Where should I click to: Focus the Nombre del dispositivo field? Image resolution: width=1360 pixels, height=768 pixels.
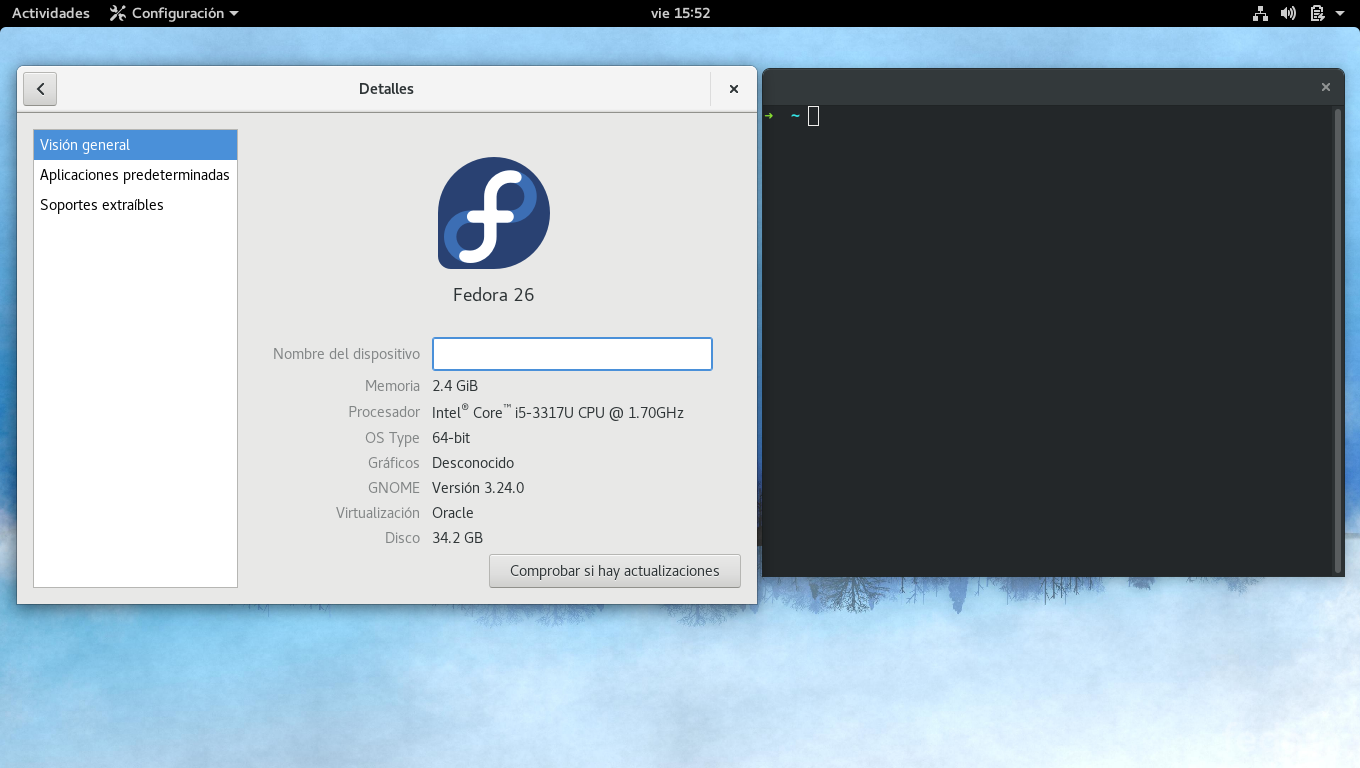pos(572,354)
